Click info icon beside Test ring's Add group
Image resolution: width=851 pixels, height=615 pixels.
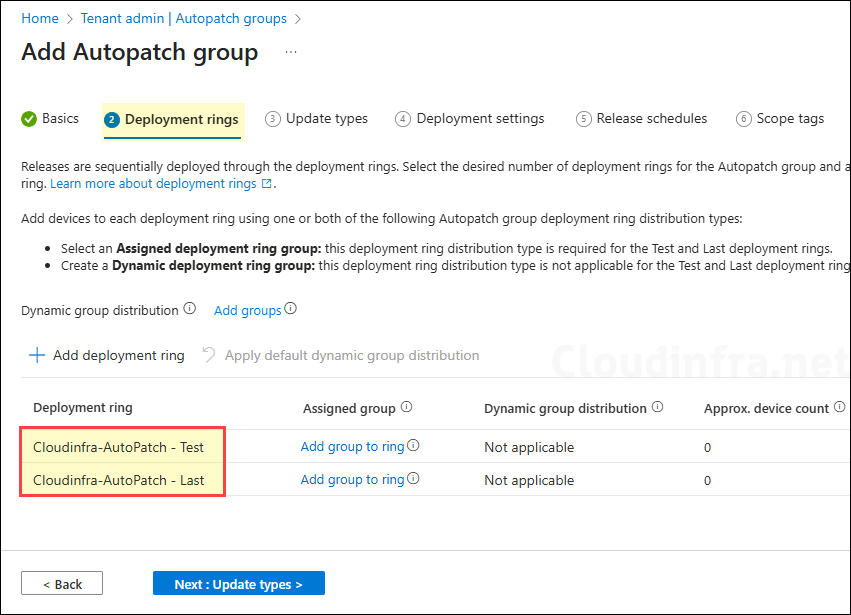[x=413, y=446]
